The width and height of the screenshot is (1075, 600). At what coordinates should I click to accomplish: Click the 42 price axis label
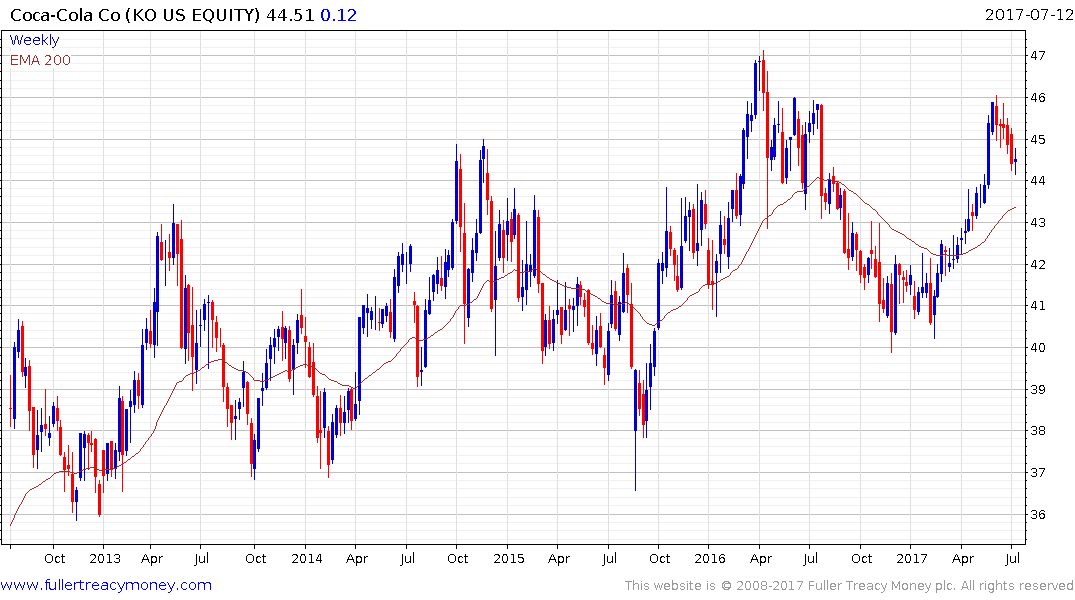1037,264
